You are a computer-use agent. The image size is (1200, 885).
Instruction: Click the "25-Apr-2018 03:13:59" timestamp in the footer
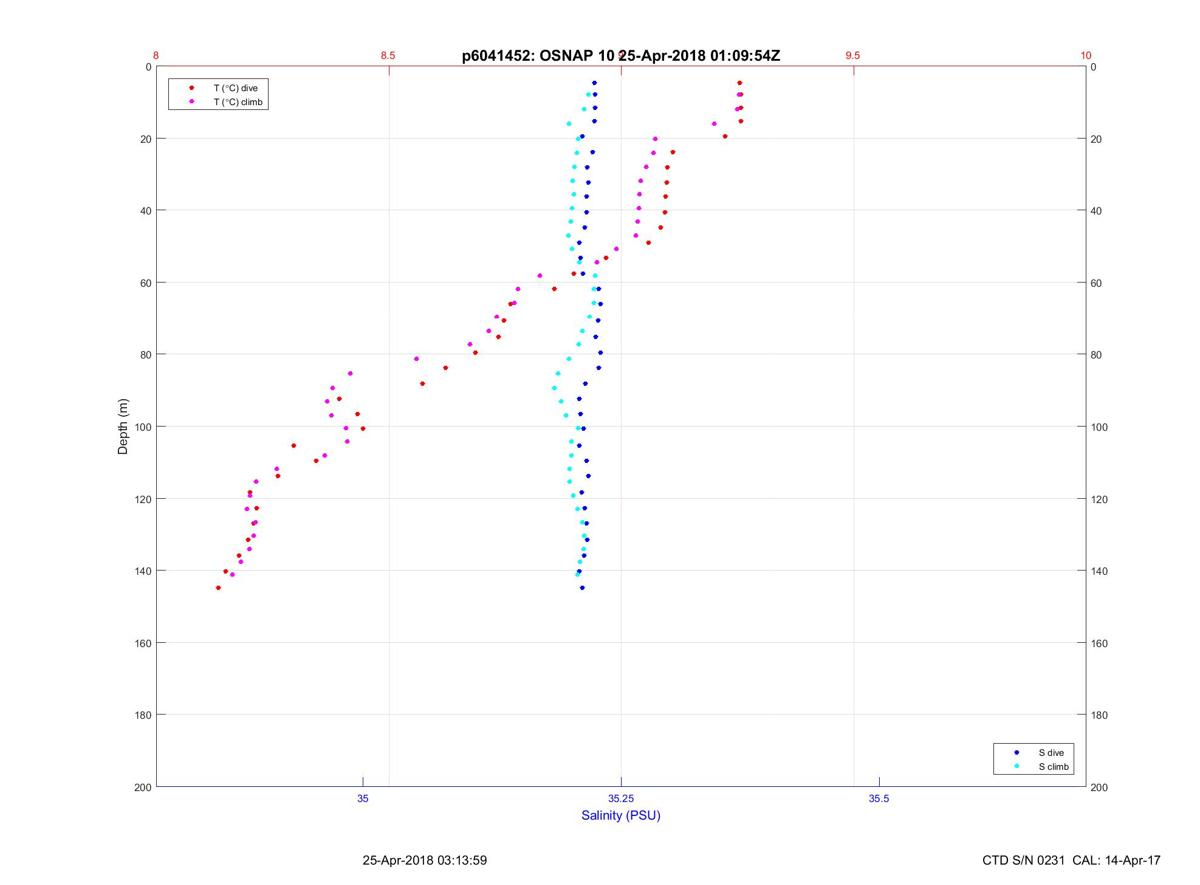[425, 860]
